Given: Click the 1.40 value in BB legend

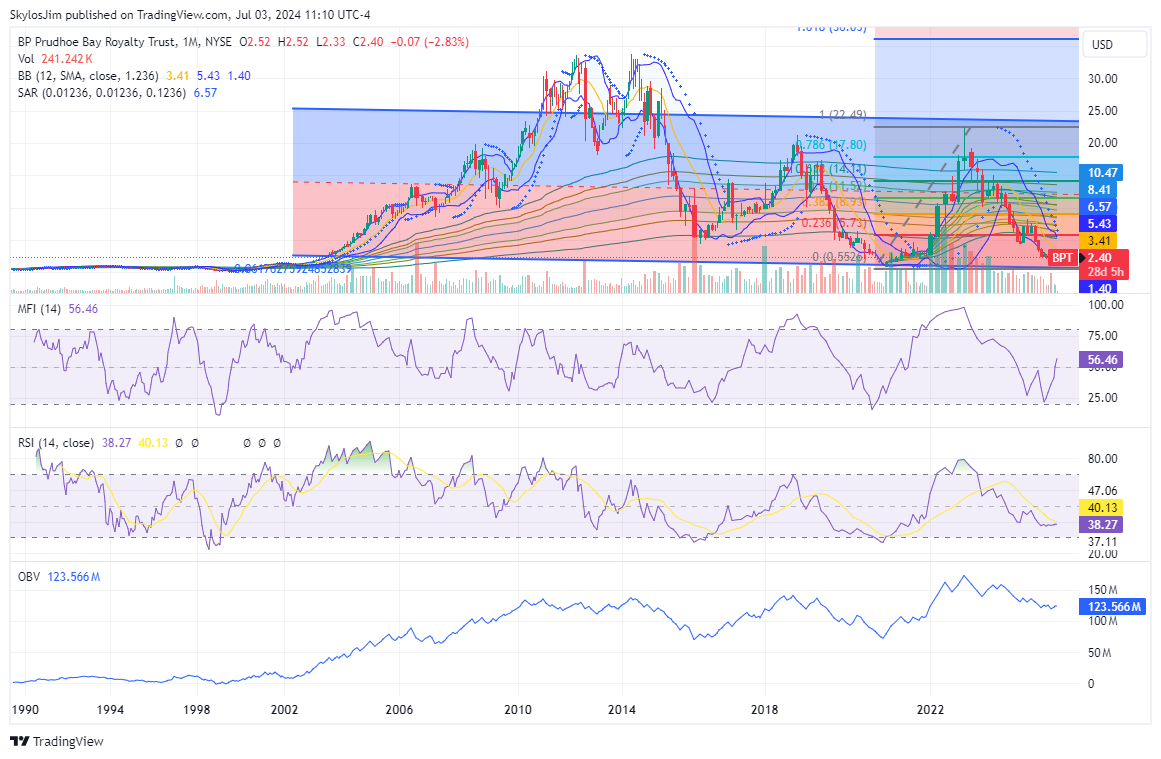Looking at the screenshot, I should [x=239, y=76].
